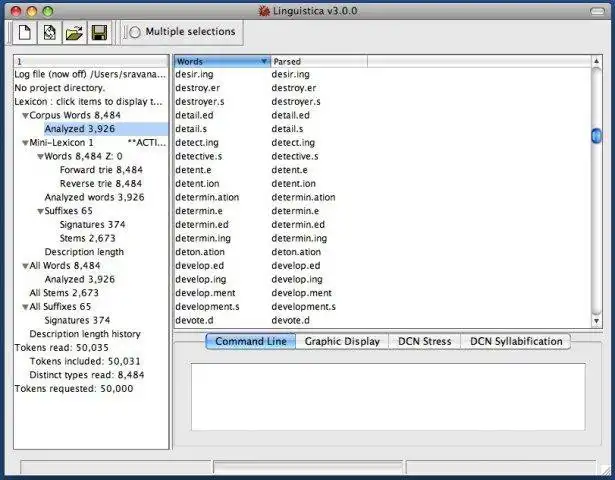Viewport: 615px width, 480px height.
Task: Collapse the Suffixes 65 node under Mini-Lexicon
Action: tap(40, 211)
